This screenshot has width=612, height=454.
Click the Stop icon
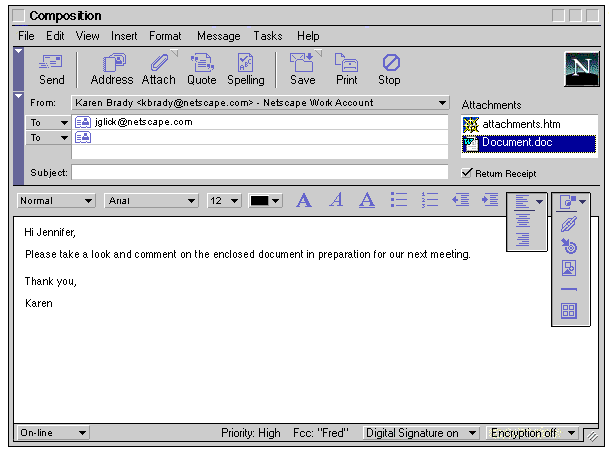(389, 68)
